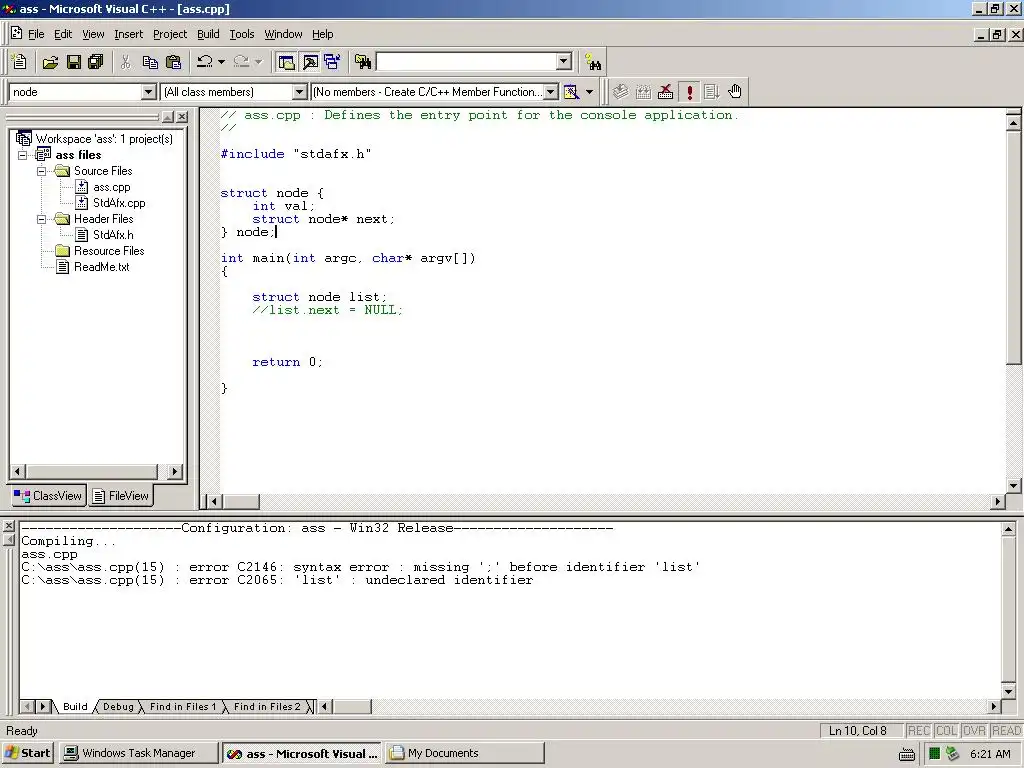Click the Insert Breakpoint hand icon
This screenshot has width=1024, height=768.
click(x=735, y=92)
